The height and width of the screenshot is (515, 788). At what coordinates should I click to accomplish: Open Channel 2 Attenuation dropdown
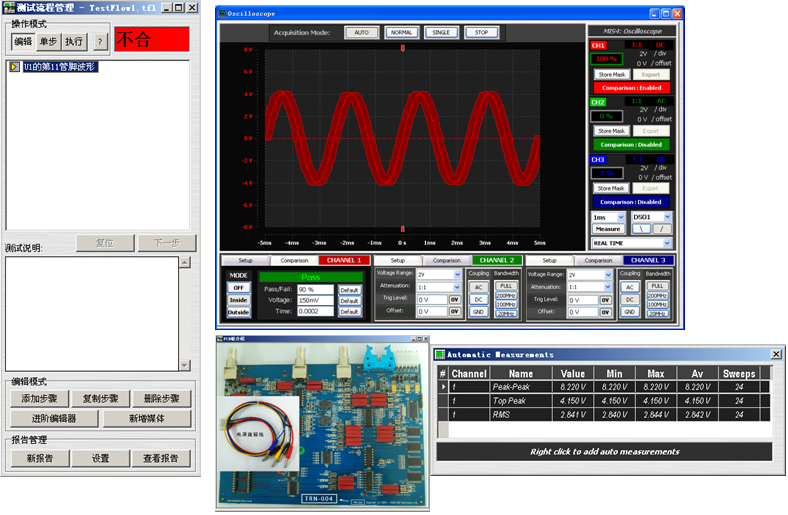457,287
